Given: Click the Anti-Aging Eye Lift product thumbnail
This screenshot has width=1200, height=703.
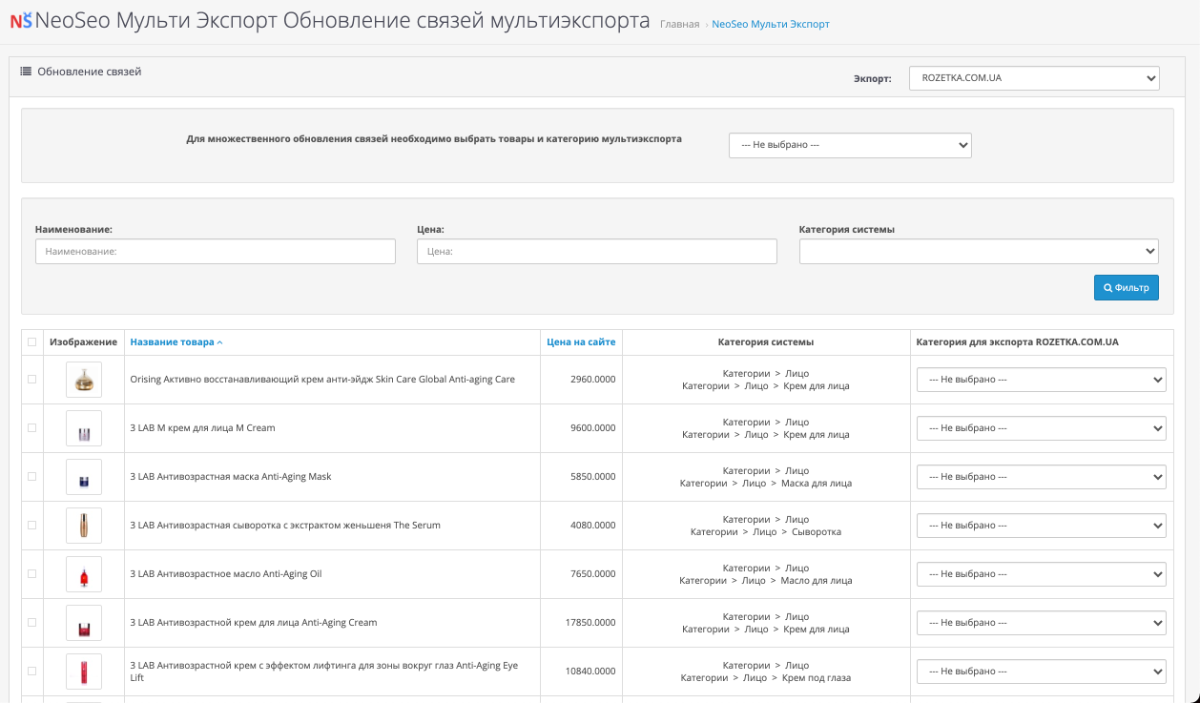Looking at the screenshot, I should tap(84, 671).
